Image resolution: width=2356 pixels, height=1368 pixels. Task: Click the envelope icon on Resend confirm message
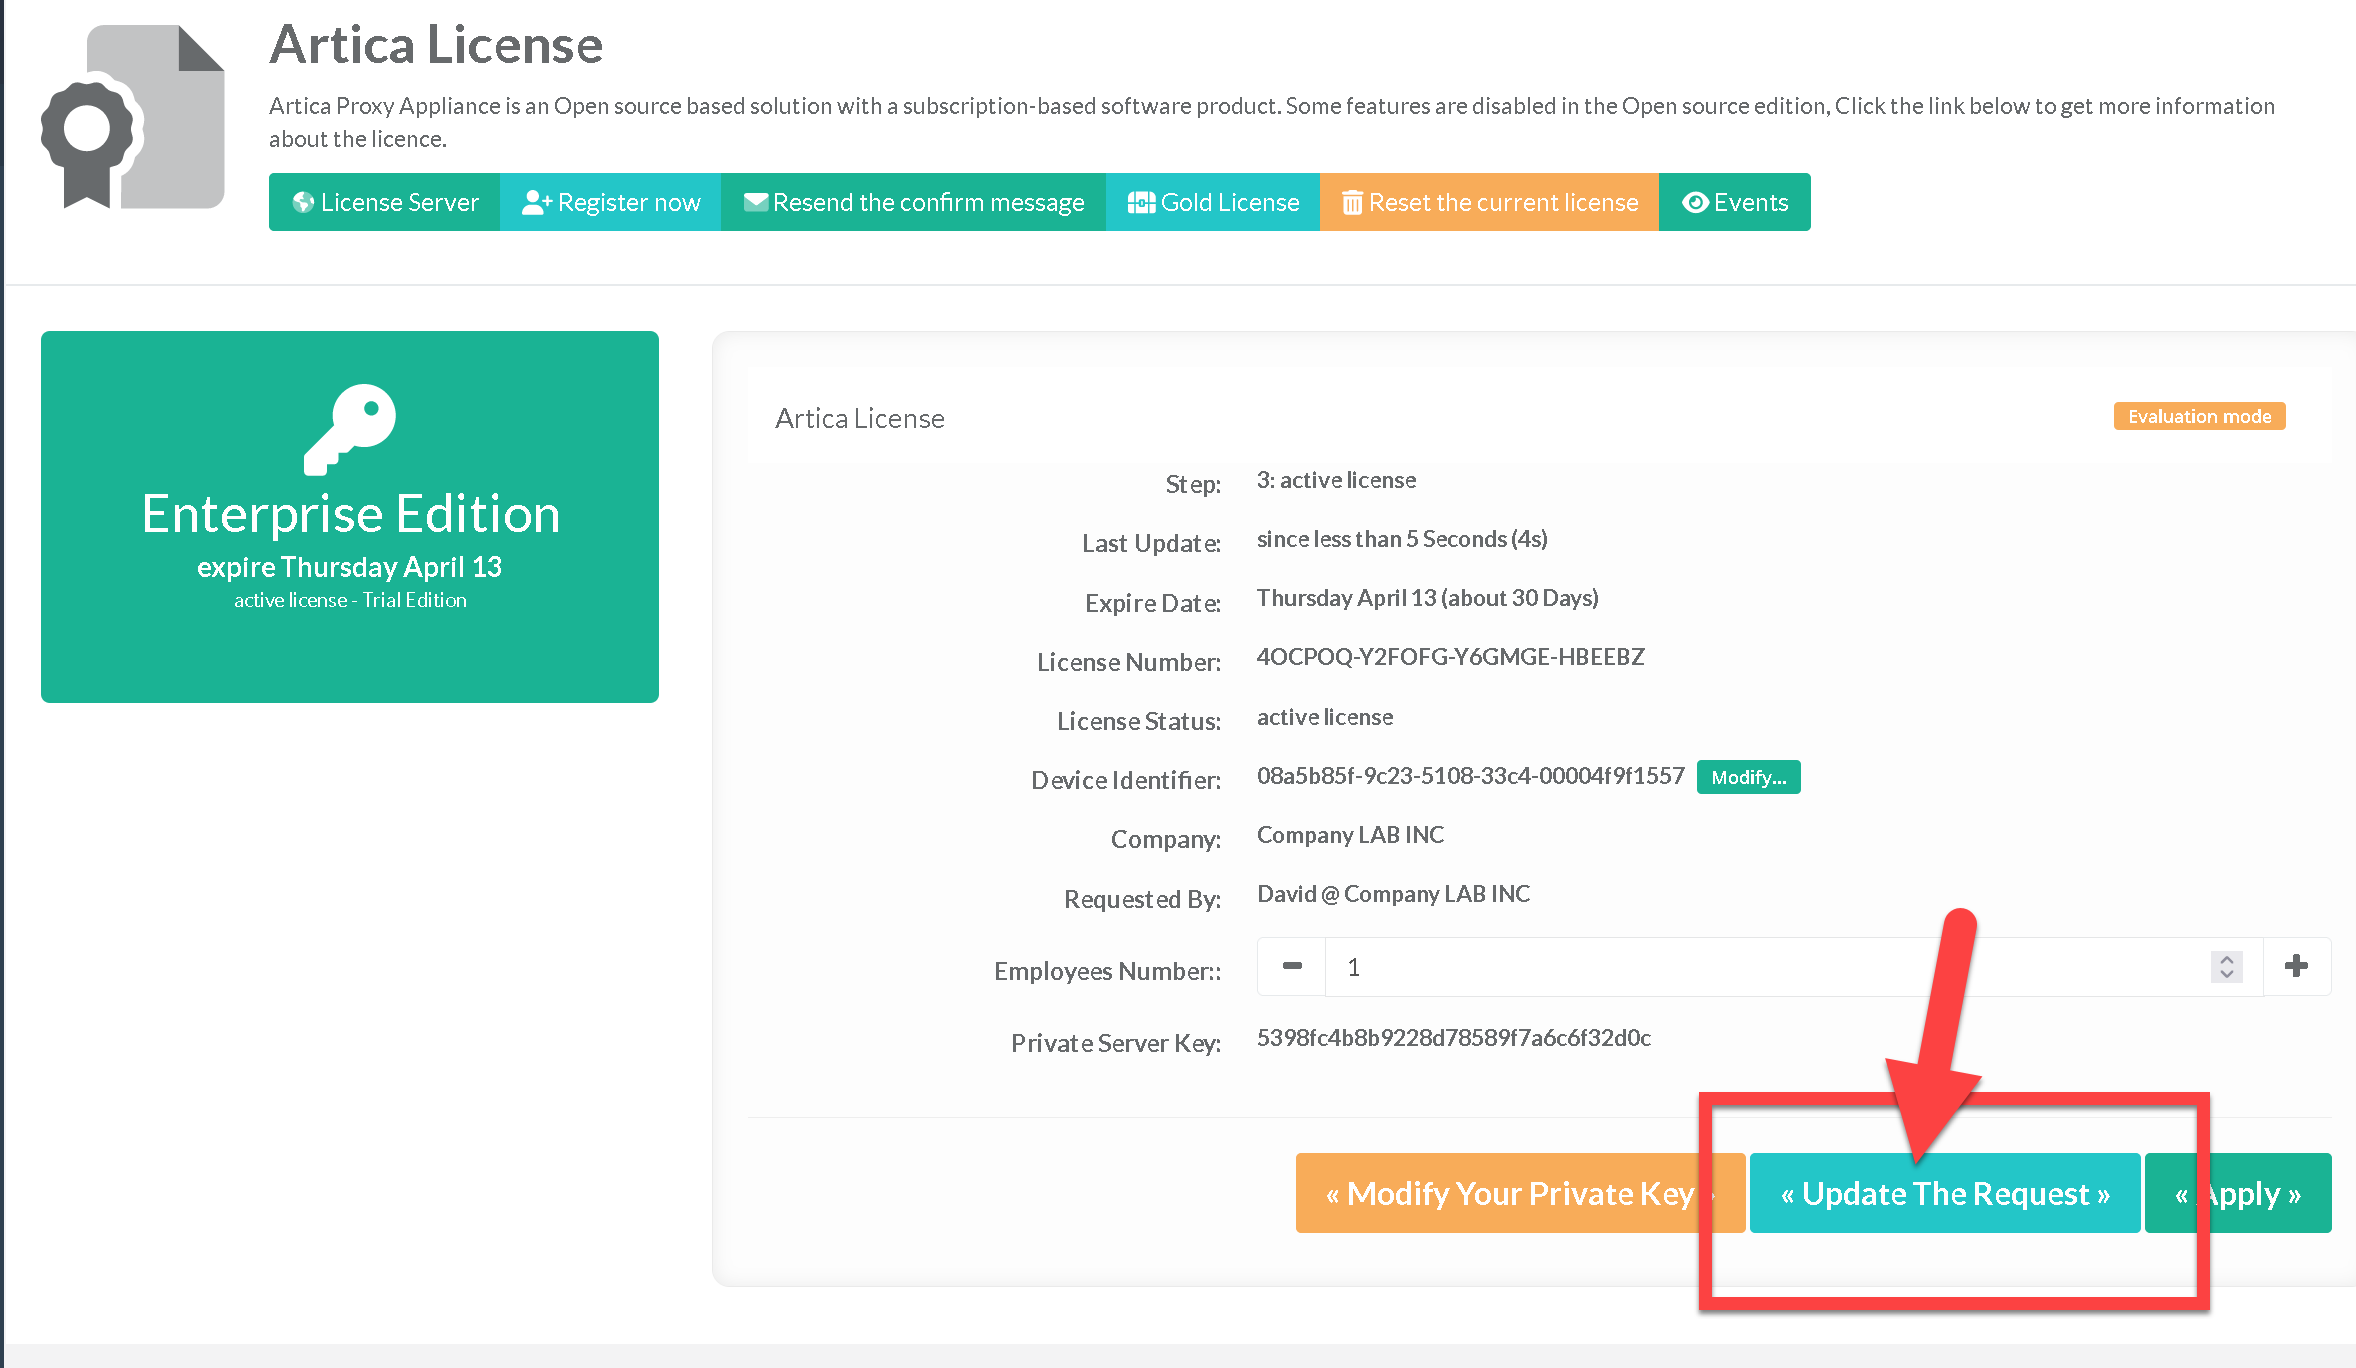[756, 202]
